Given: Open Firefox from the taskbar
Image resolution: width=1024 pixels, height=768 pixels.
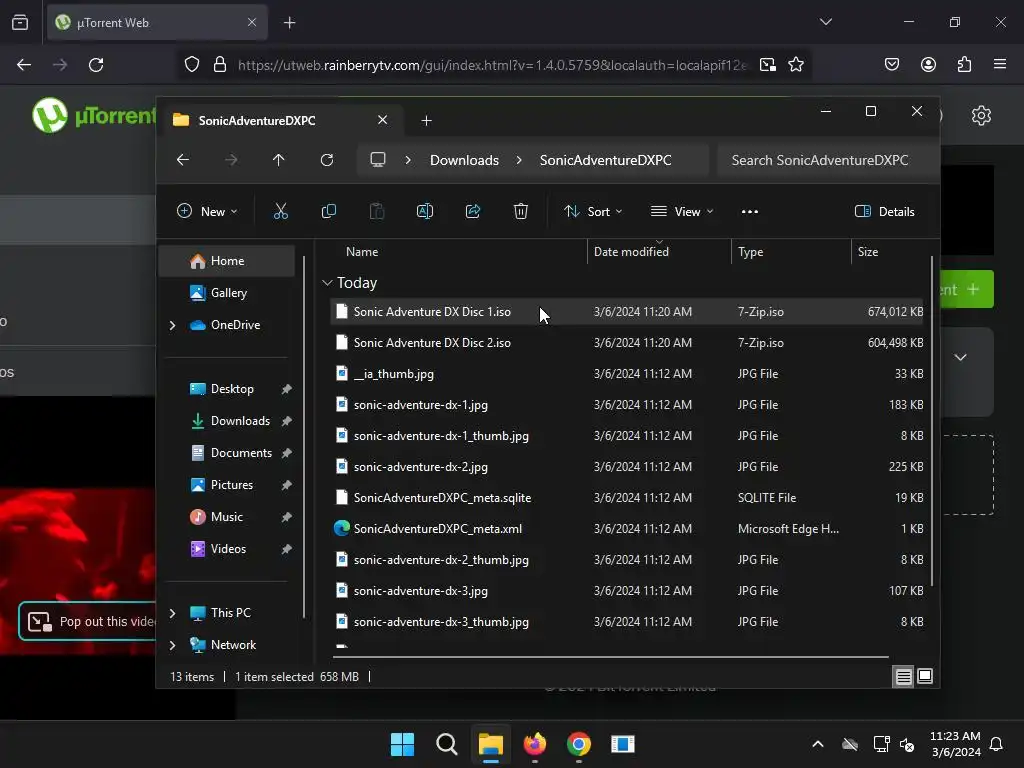Looking at the screenshot, I should 535,744.
